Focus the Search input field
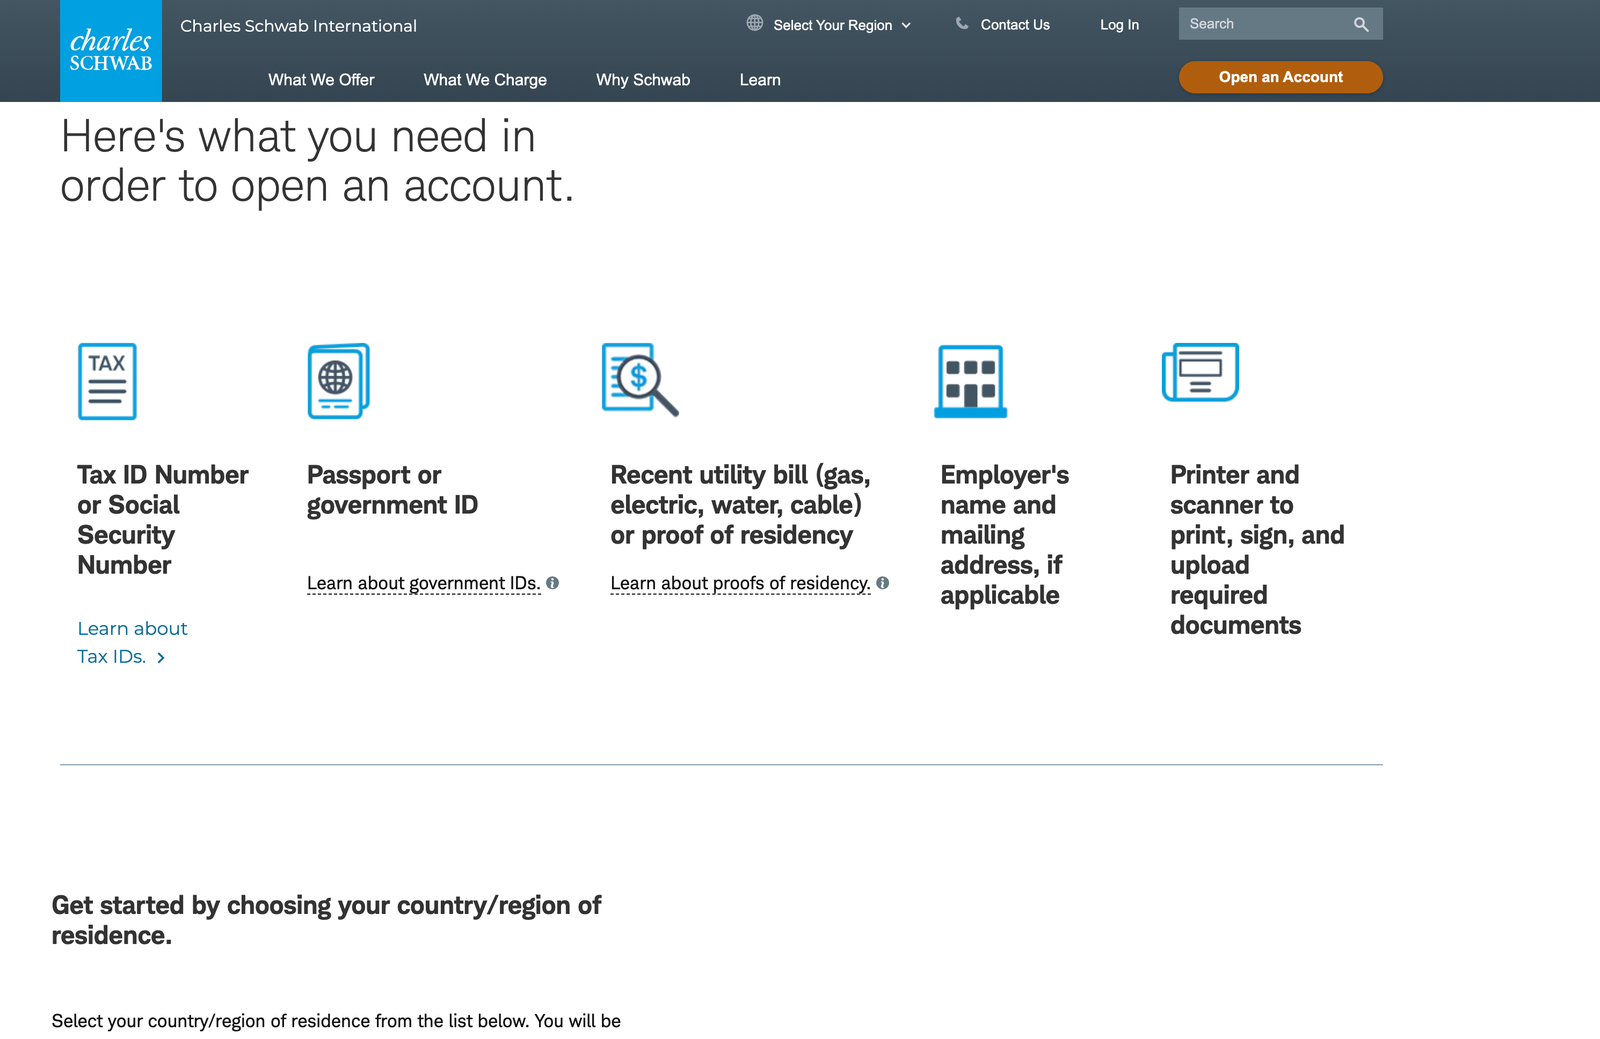1600x1039 pixels. [x=1265, y=24]
